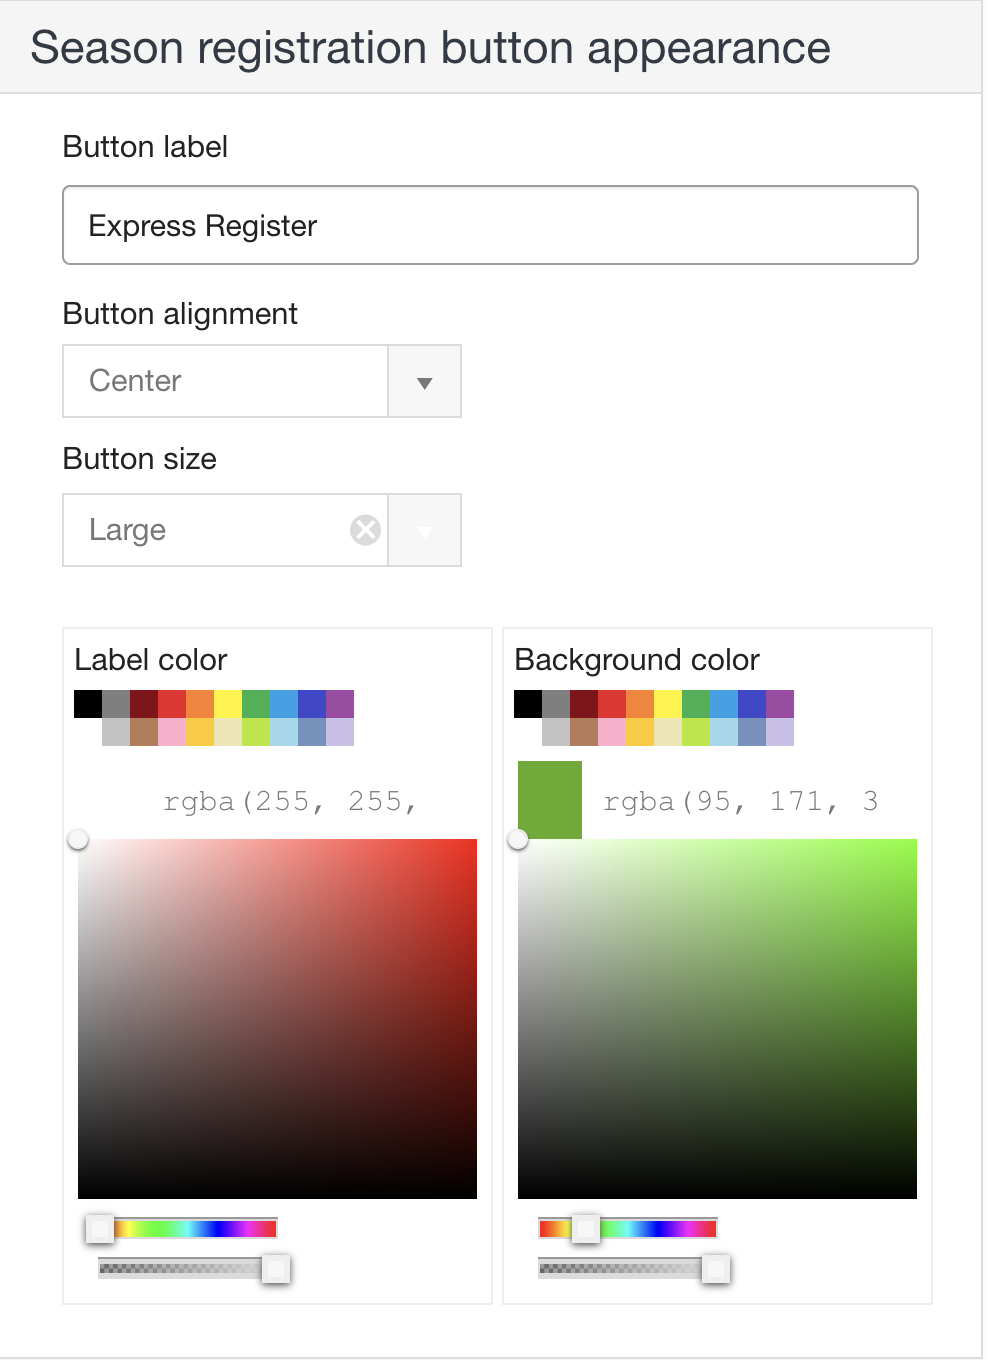Click the Label color opacity slider handle

point(276,1269)
